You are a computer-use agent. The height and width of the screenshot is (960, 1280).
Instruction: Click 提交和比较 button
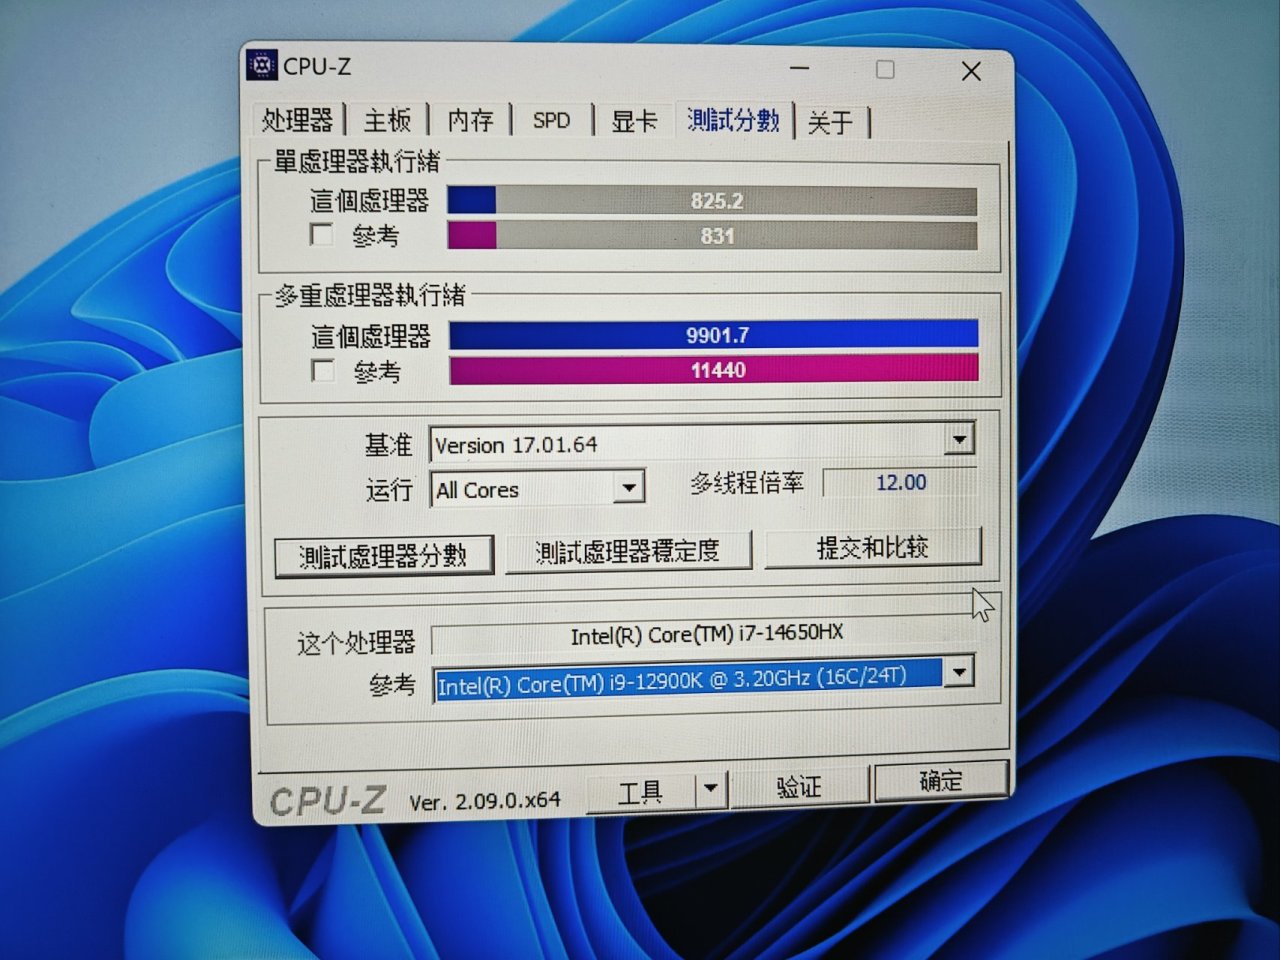pos(872,547)
